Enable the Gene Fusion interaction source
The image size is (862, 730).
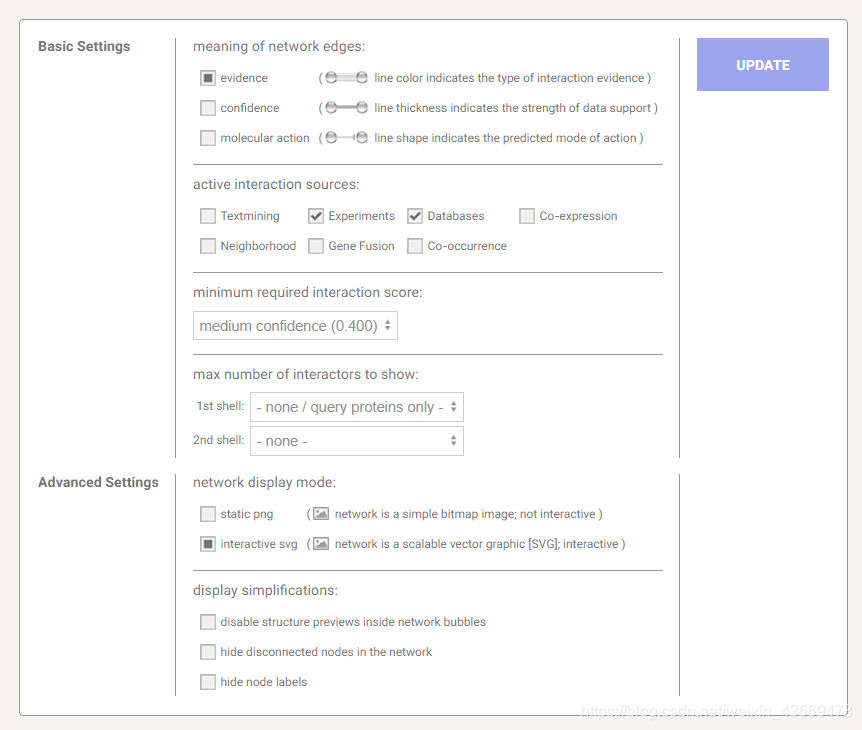tap(316, 246)
